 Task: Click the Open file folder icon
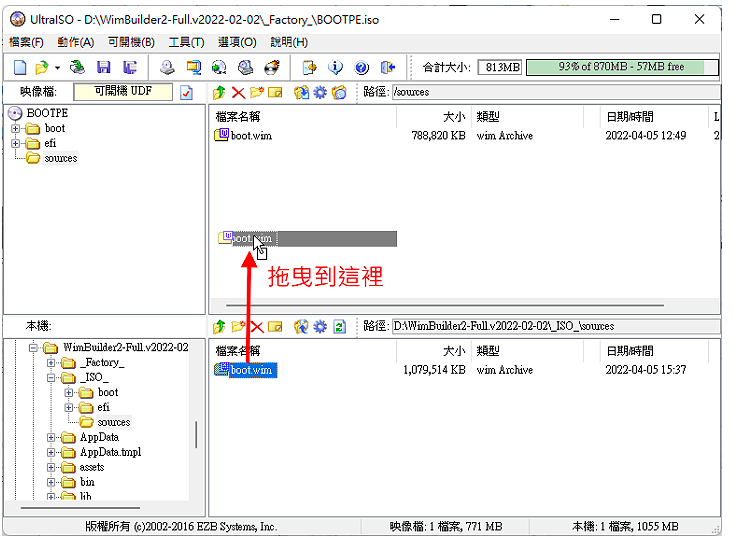pyautogui.click(x=42, y=67)
